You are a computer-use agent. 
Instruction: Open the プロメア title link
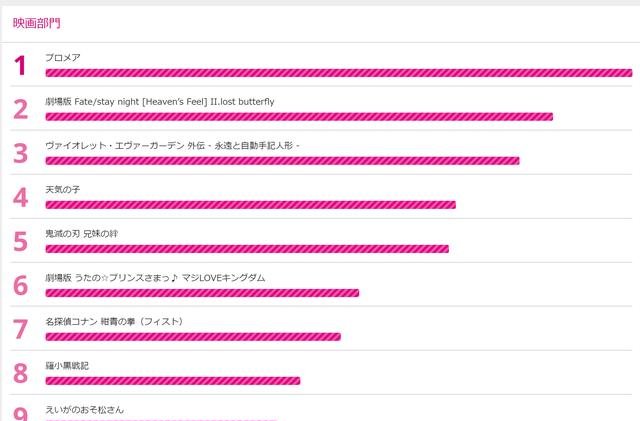pos(62,58)
